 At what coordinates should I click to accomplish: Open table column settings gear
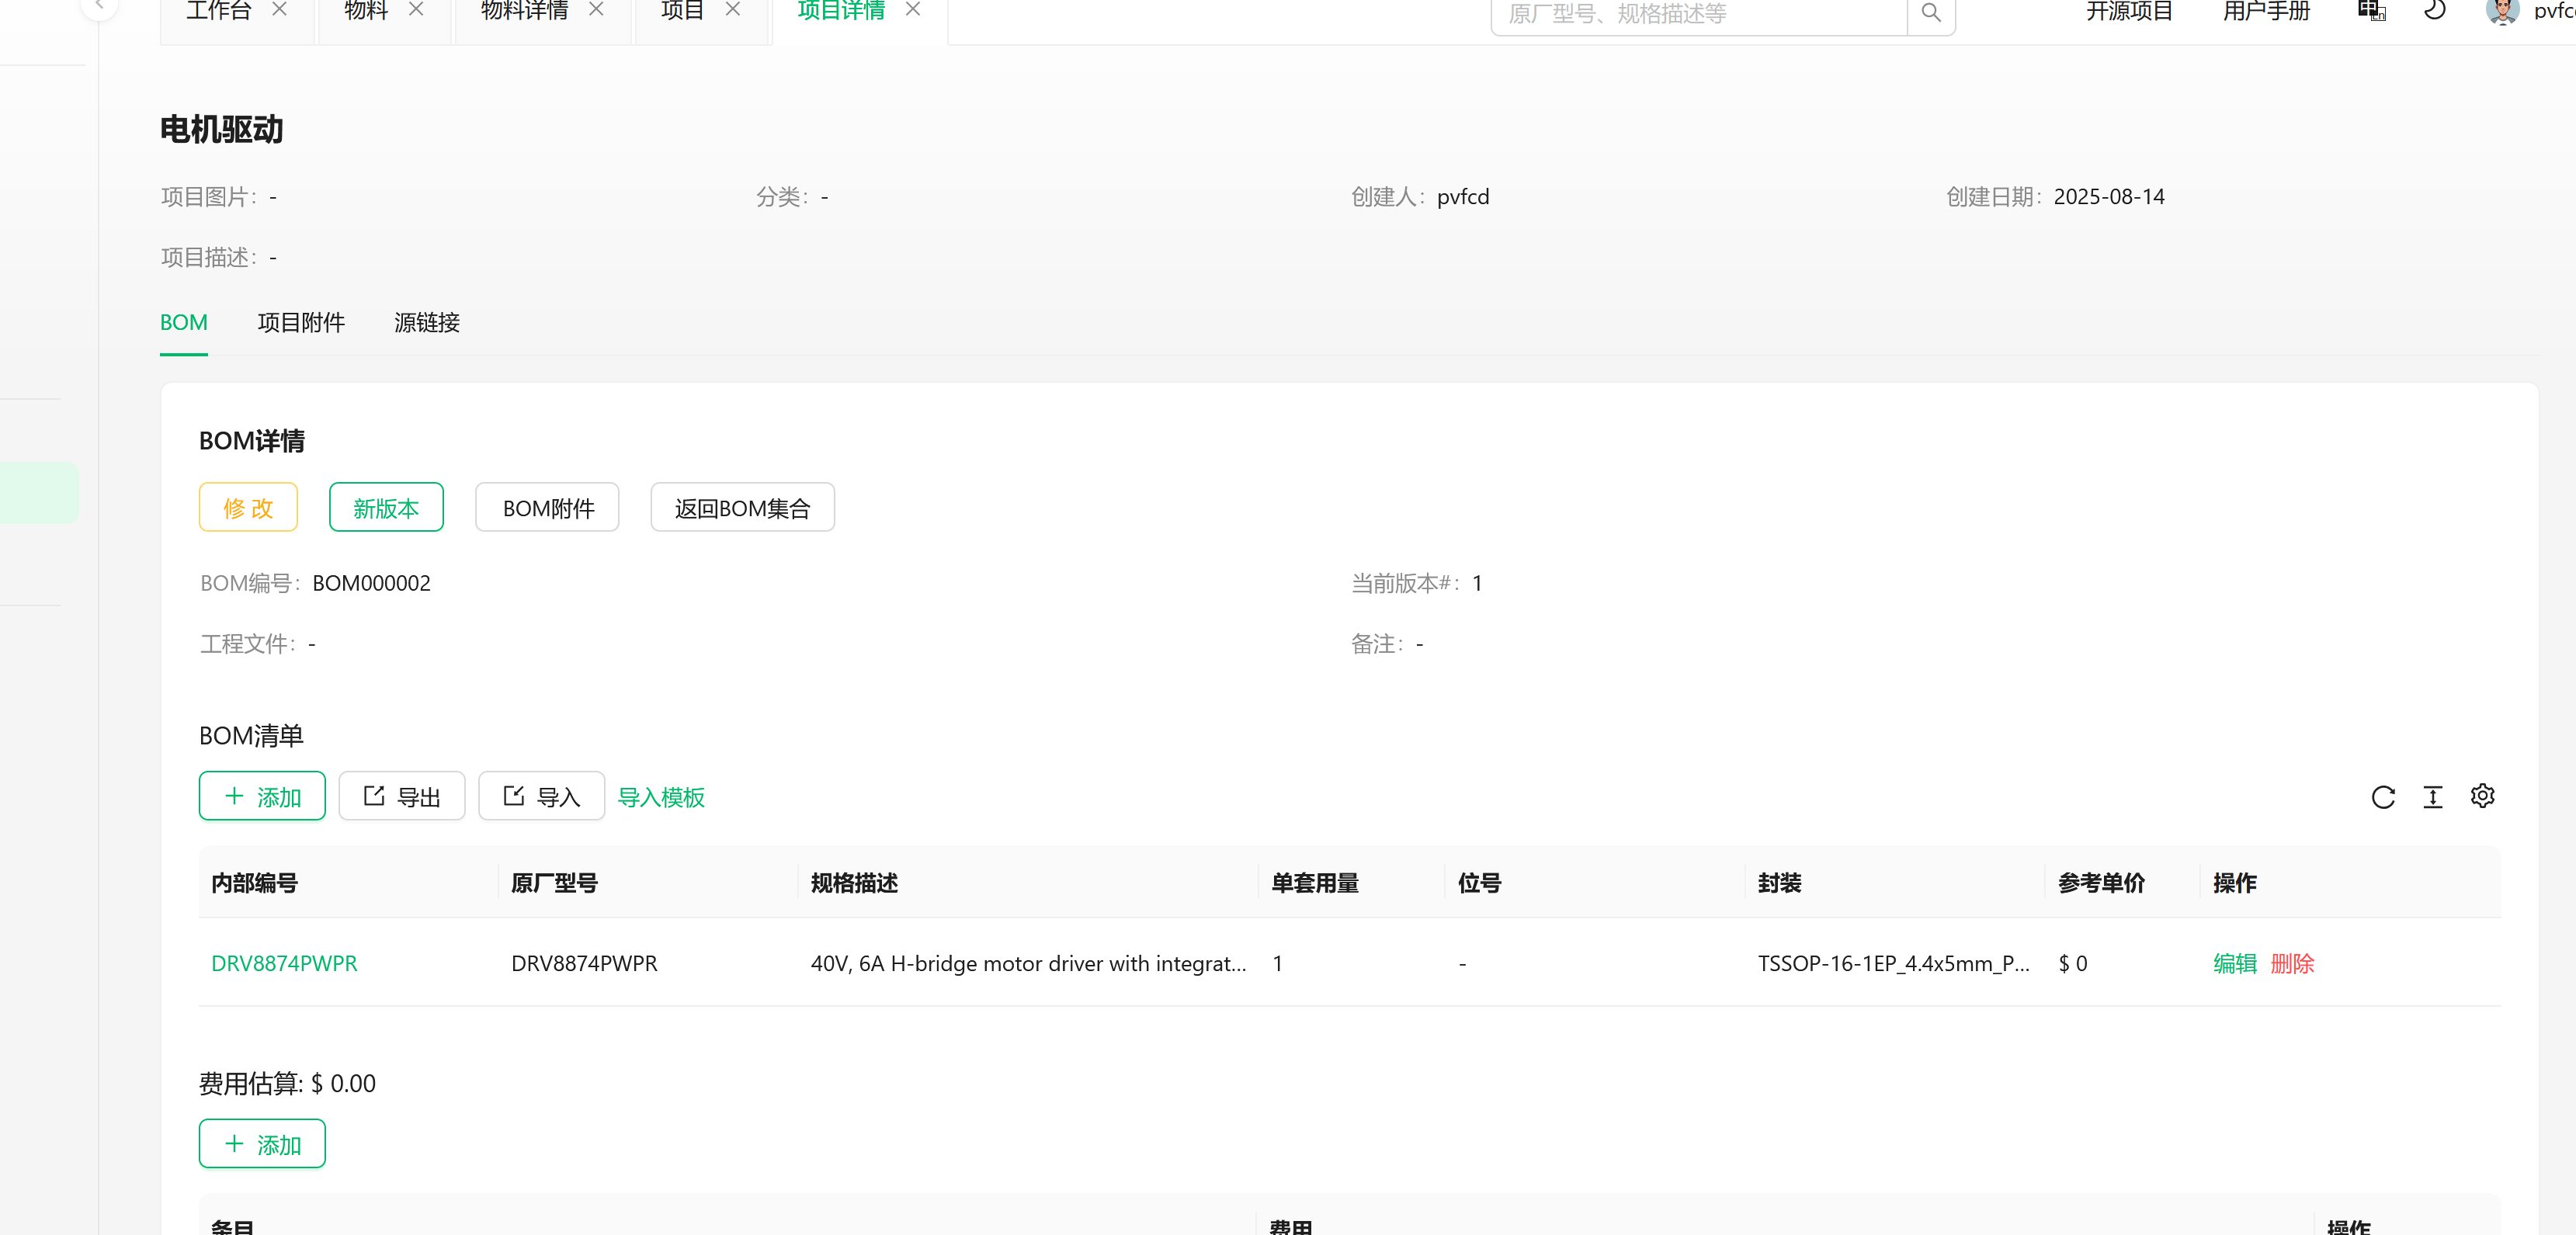tap(2482, 797)
